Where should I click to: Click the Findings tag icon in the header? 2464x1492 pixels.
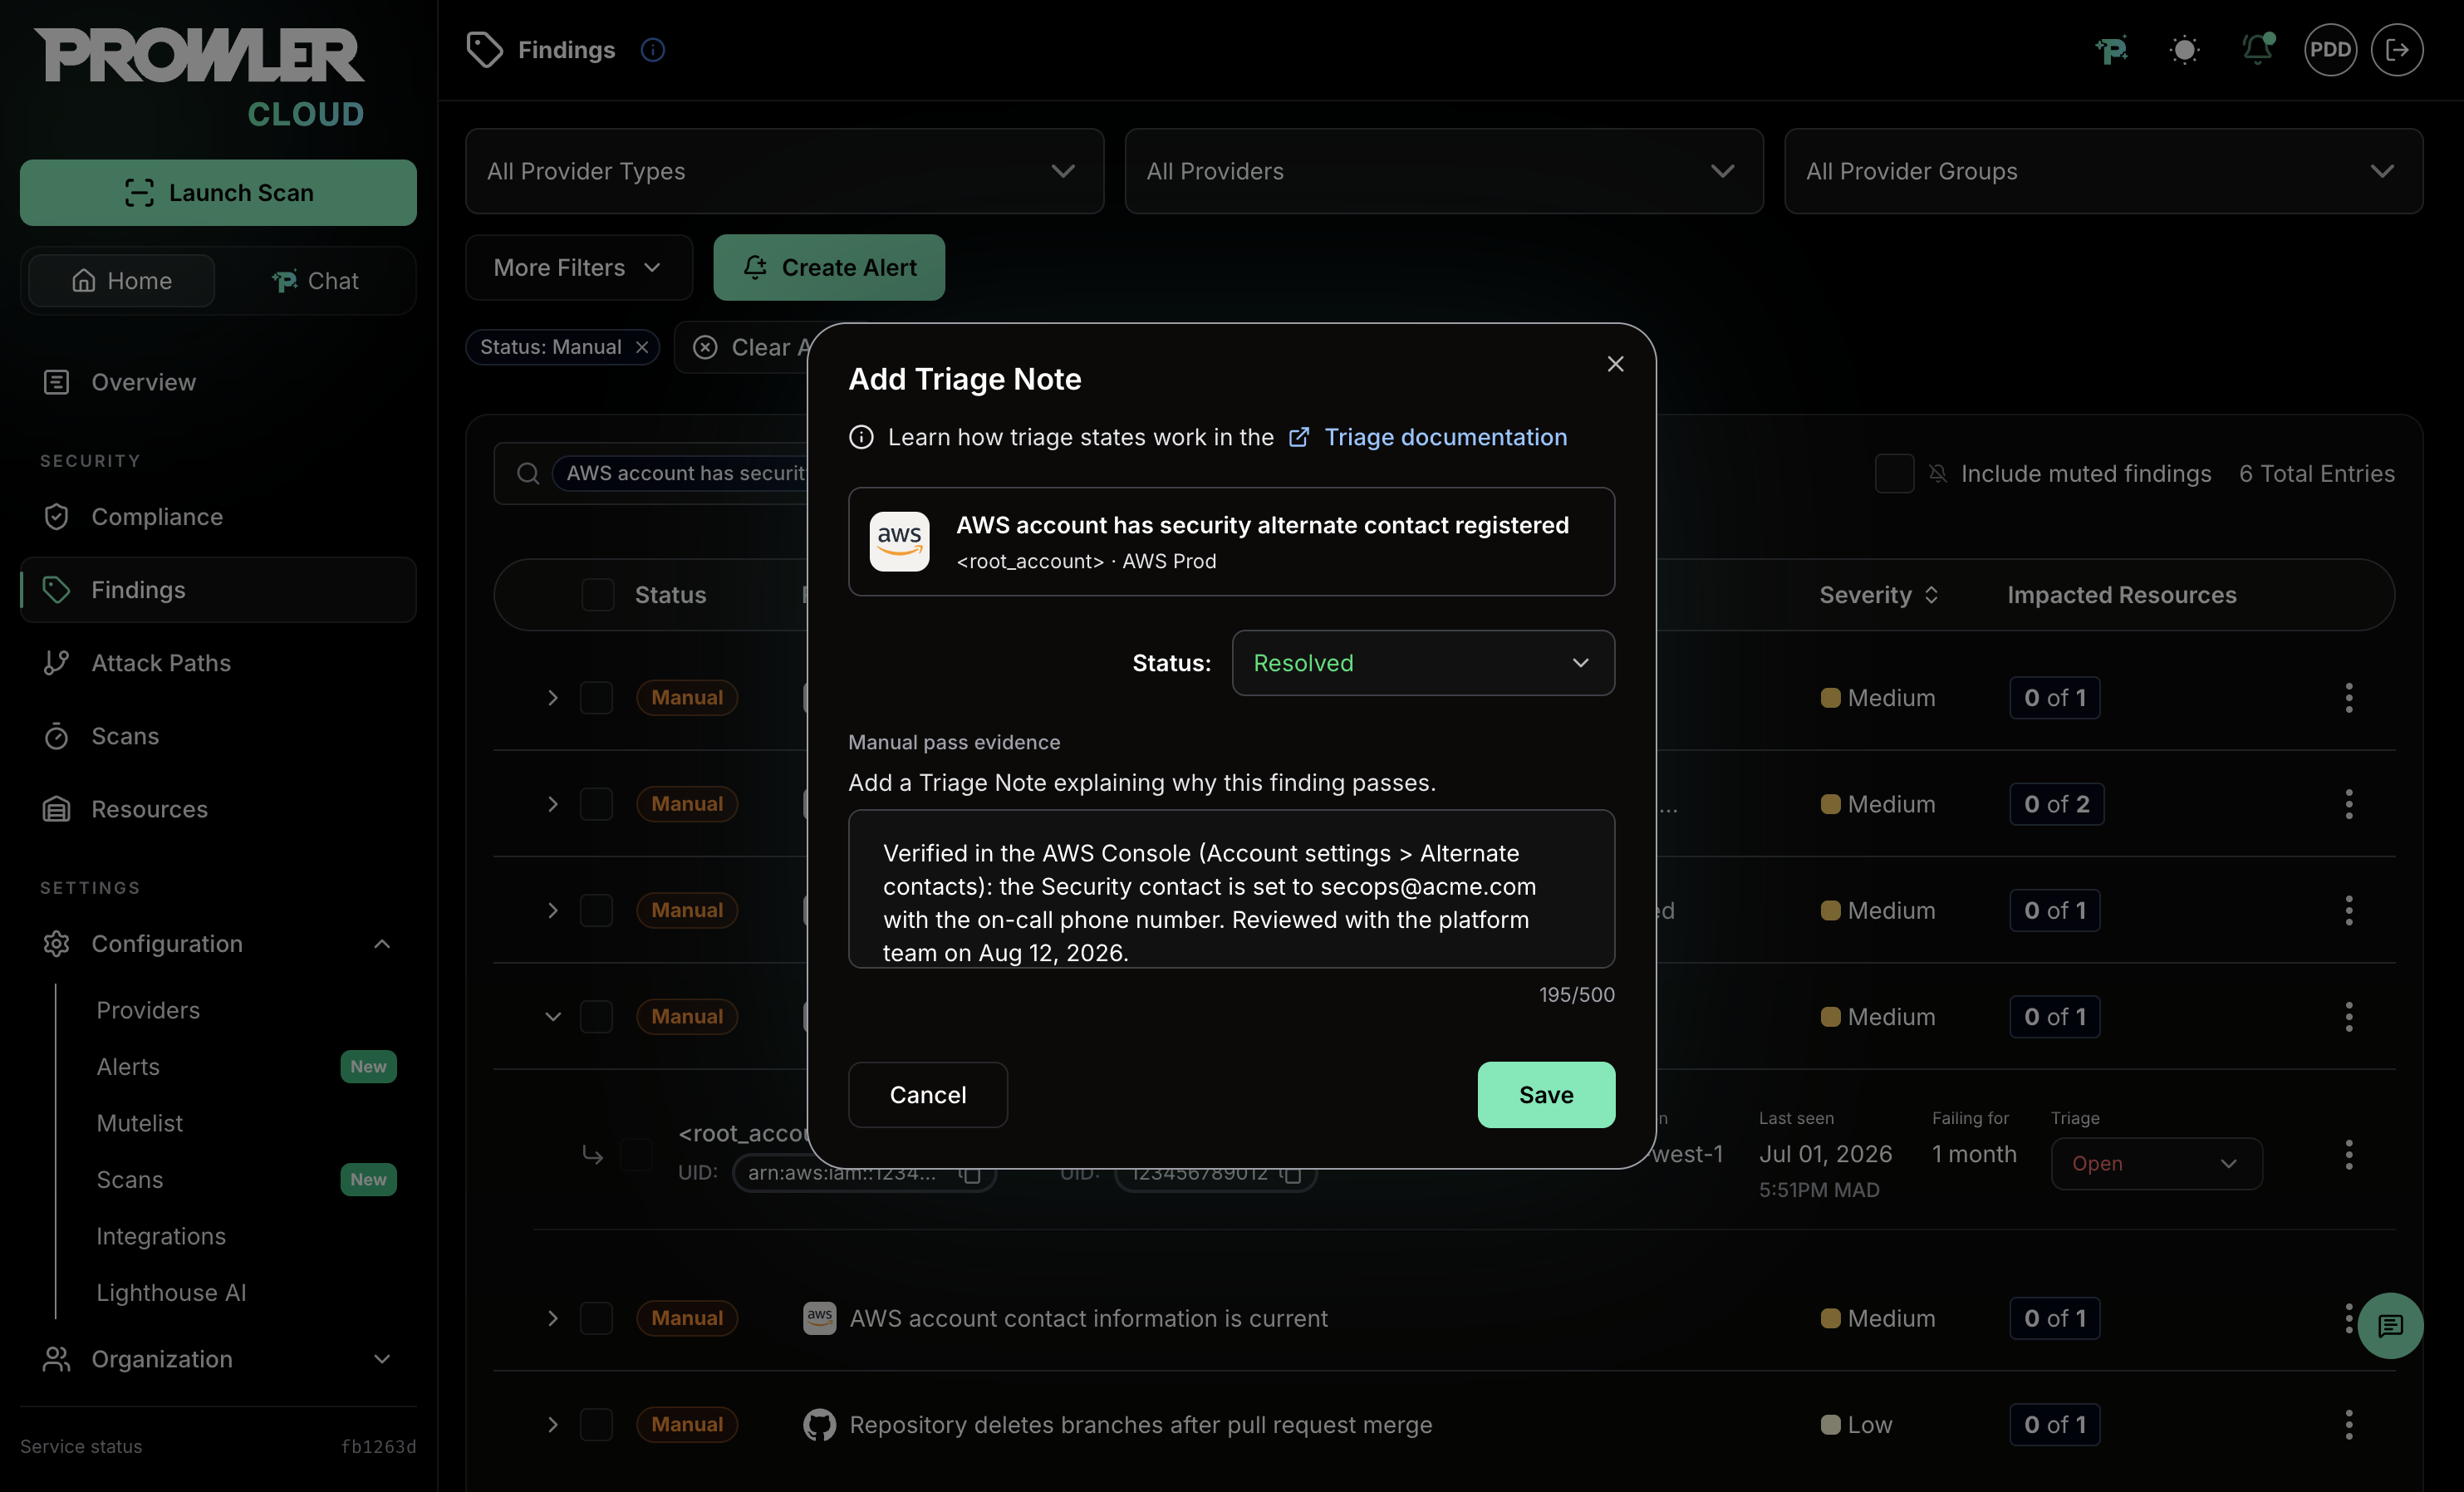[485, 50]
